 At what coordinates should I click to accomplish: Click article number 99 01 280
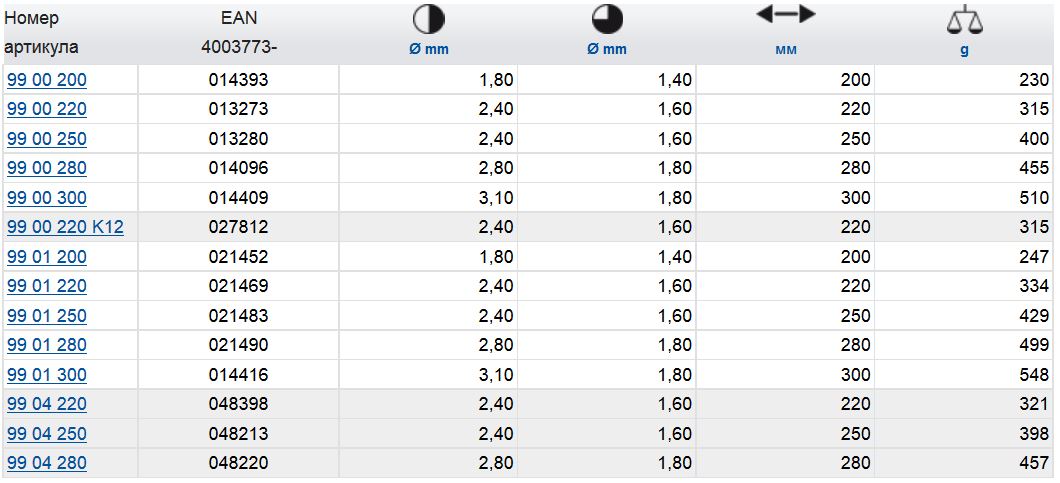point(47,345)
